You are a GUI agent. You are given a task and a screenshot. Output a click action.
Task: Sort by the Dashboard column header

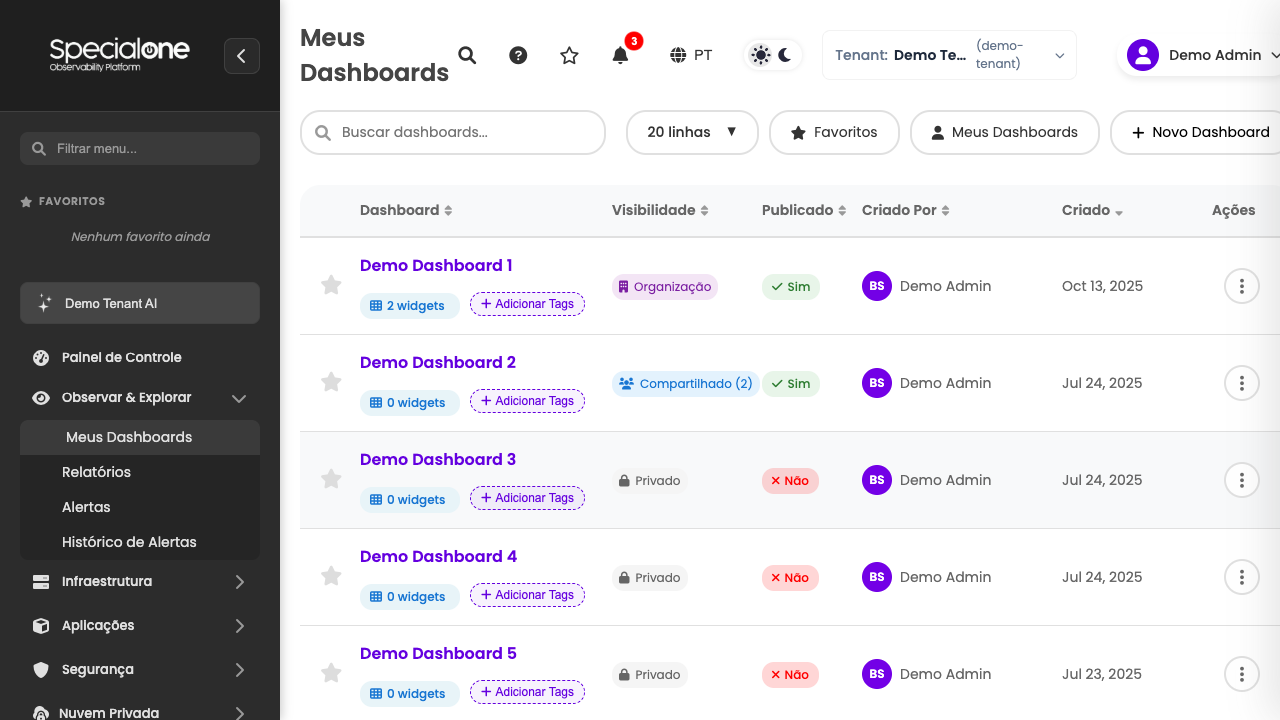pyautogui.click(x=406, y=210)
